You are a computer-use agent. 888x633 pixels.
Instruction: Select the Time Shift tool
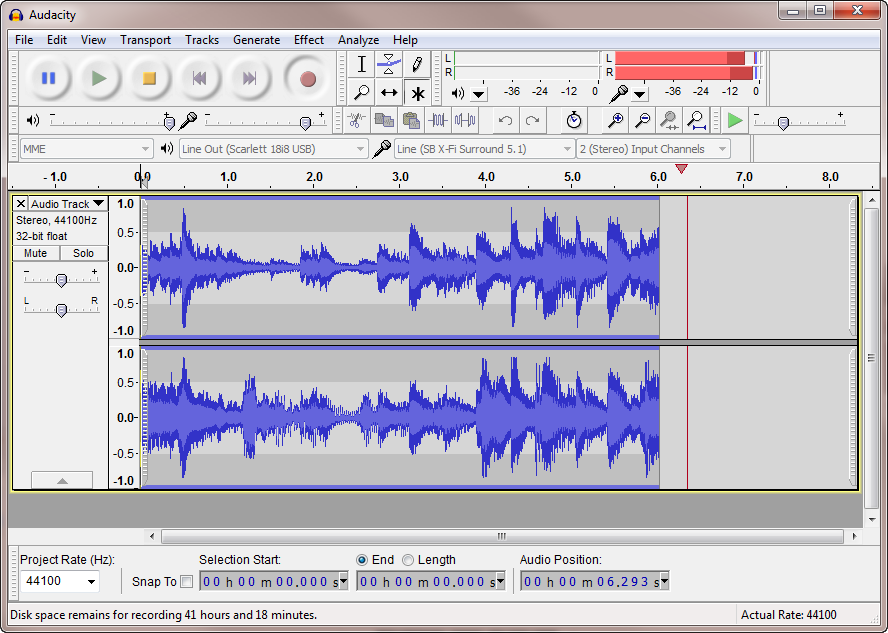pos(389,92)
